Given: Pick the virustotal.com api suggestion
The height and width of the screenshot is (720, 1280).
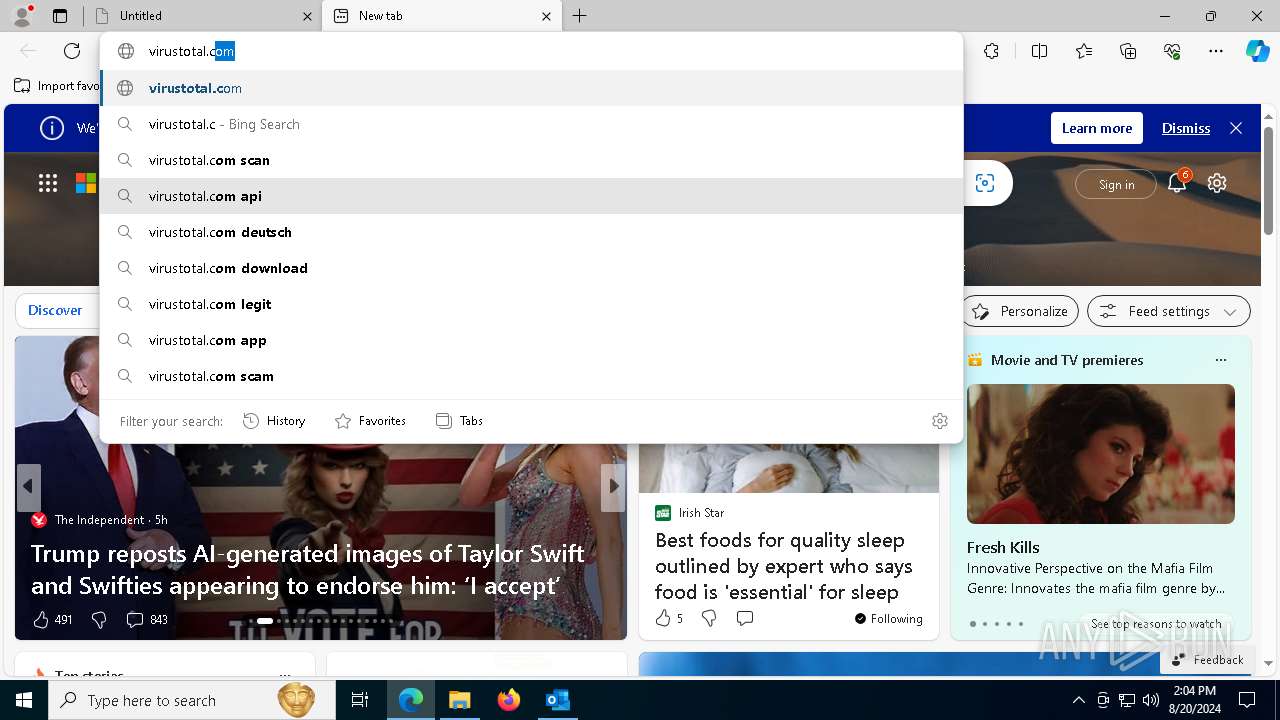Looking at the screenshot, I should pyautogui.click(x=531, y=196).
